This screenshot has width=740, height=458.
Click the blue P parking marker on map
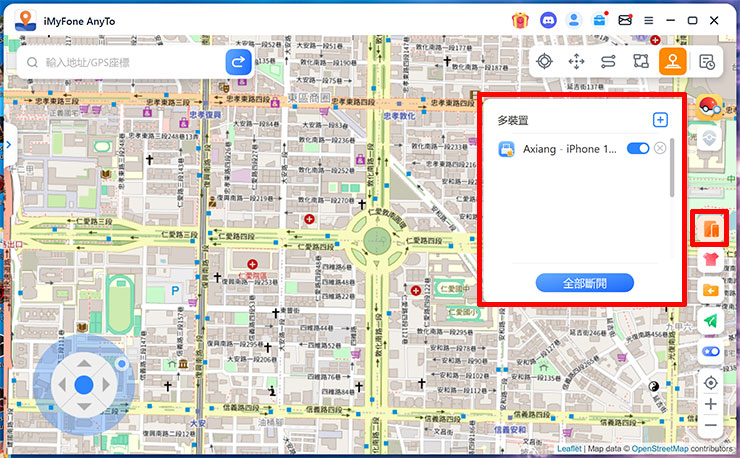pos(175,291)
